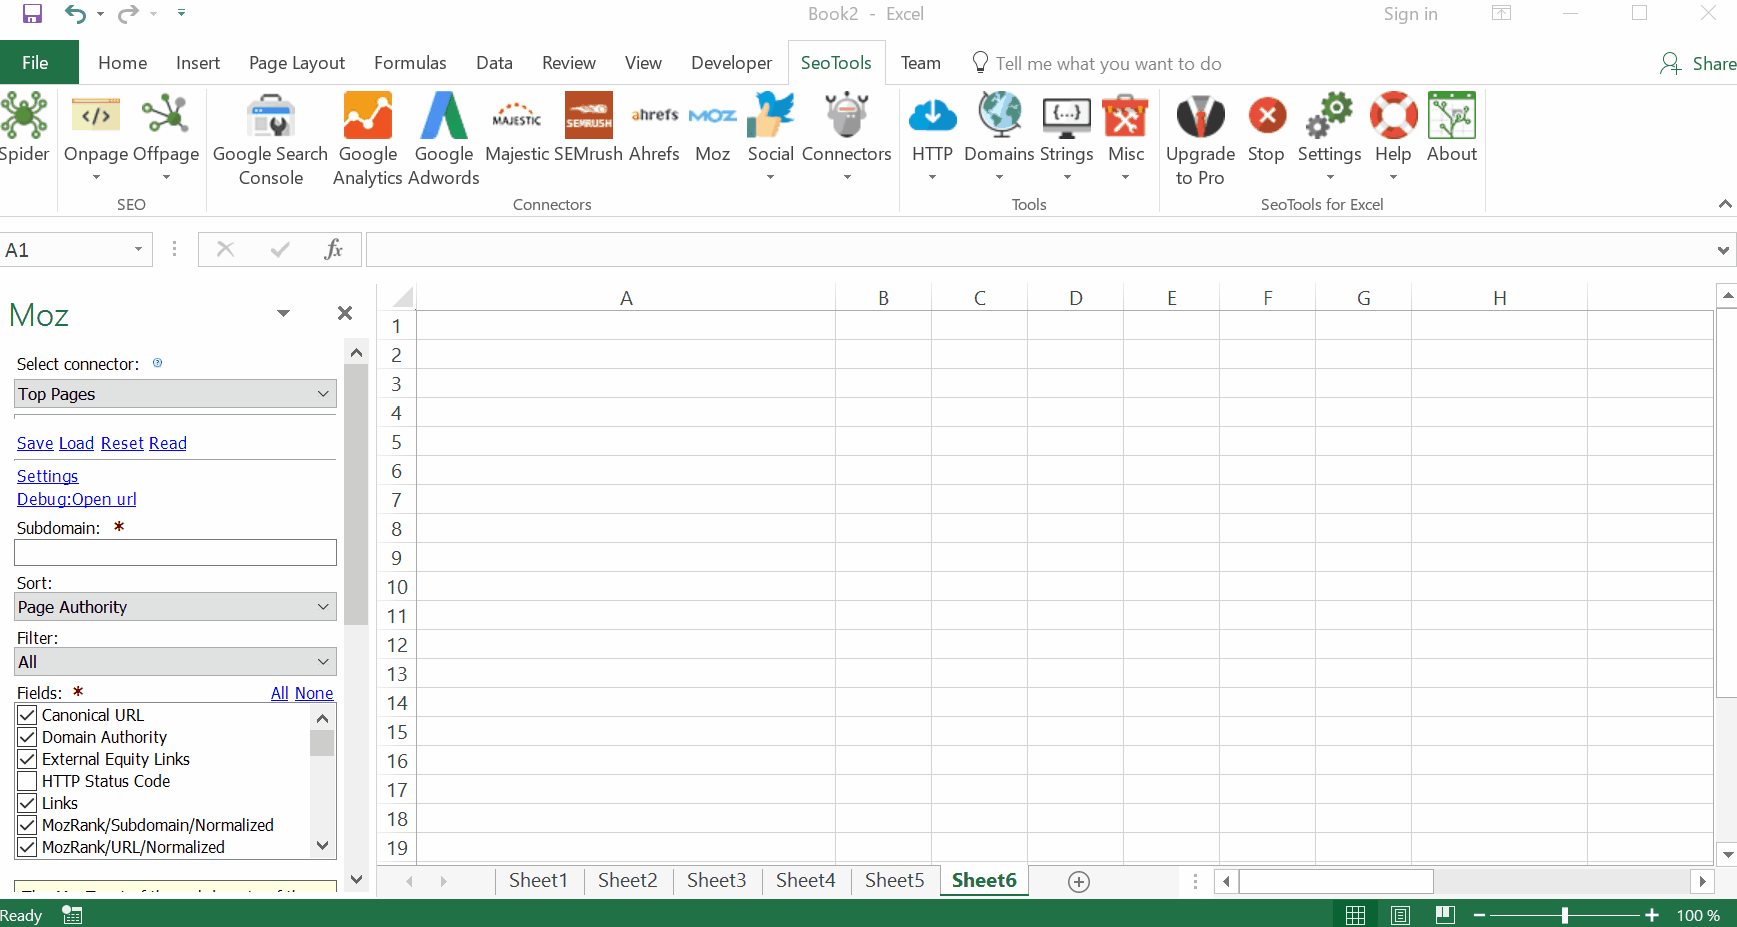The image size is (1737, 927).
Task: Click the Save link in Moz pane
Action: (35, 443)
